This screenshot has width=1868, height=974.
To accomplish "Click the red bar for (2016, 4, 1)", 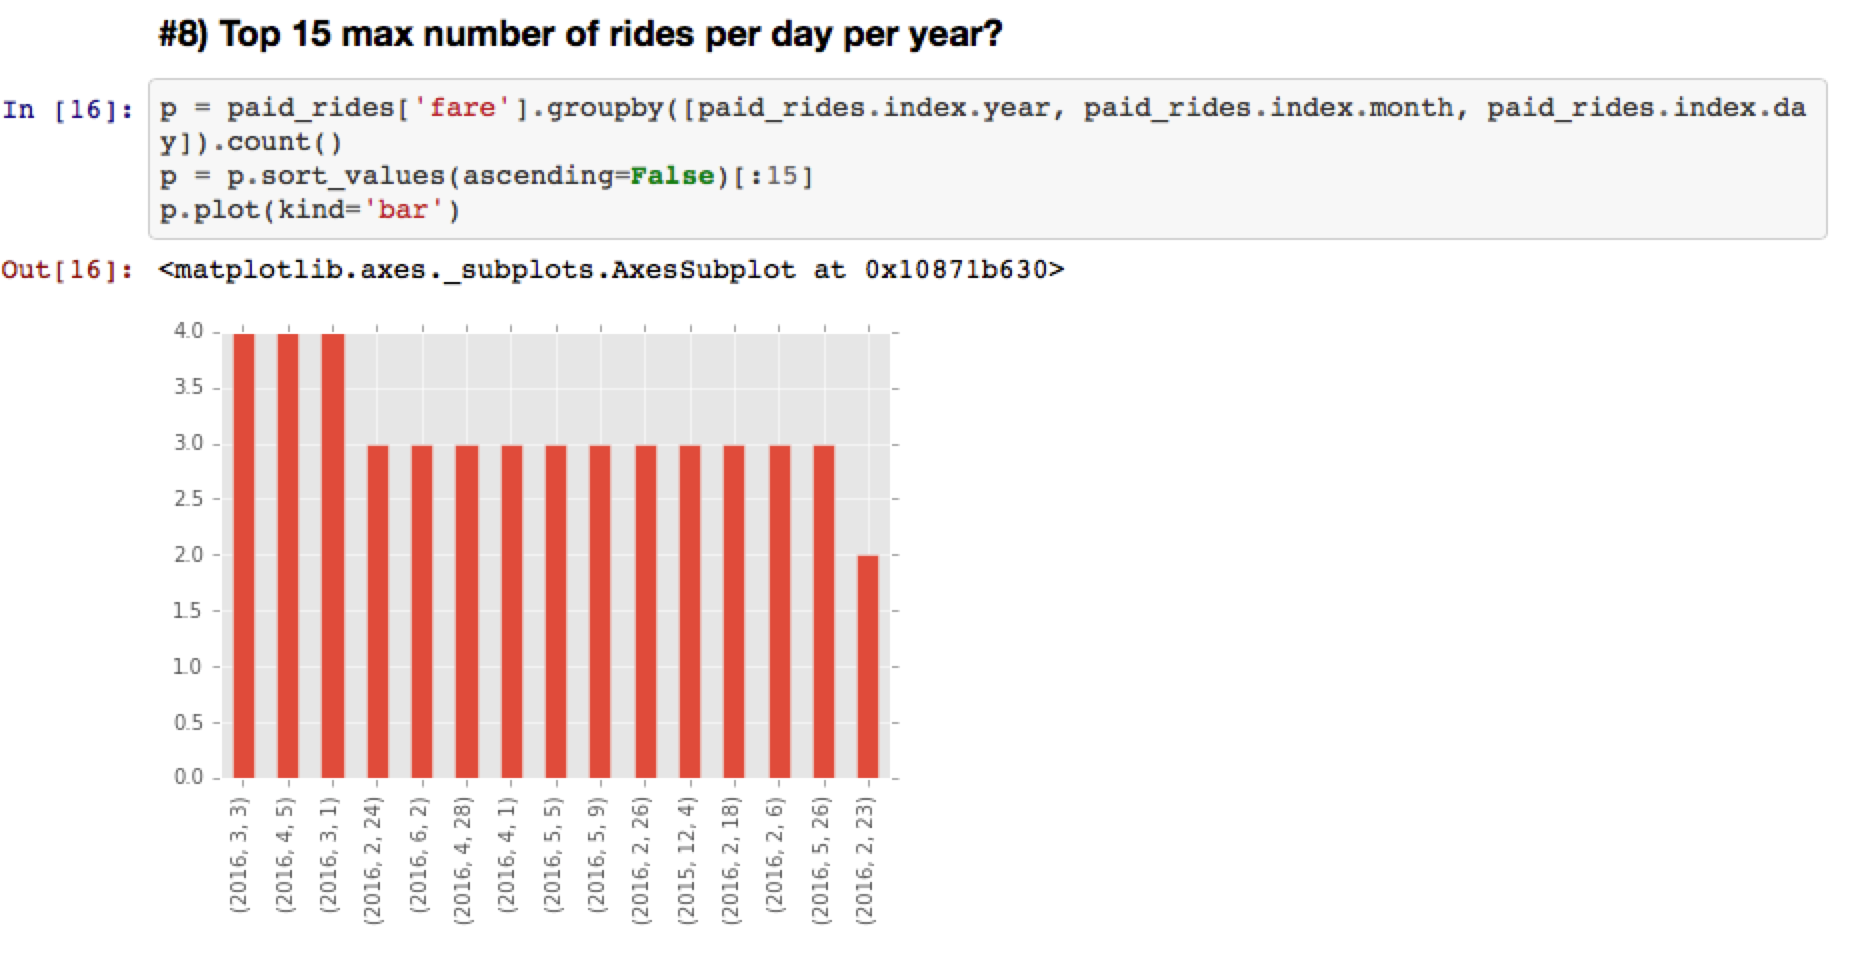I will 511,611.
